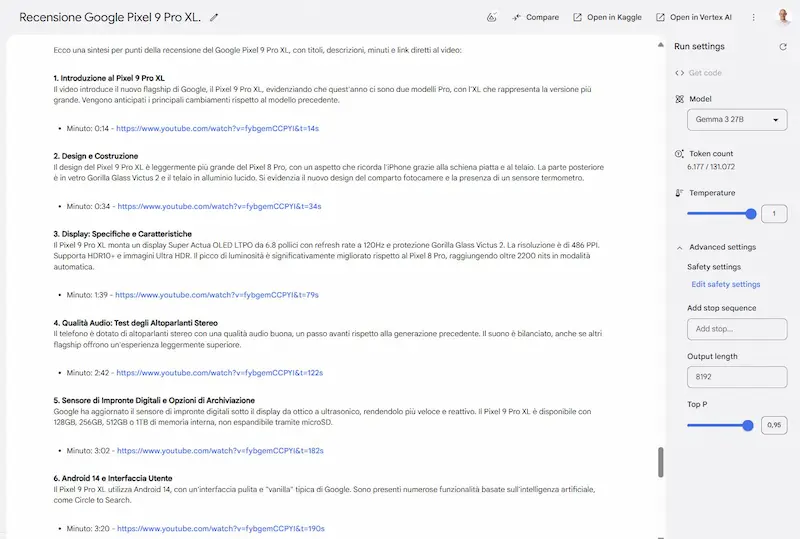
Task: Click the Temperature thermometer icon
Action: tap(679, 193)
